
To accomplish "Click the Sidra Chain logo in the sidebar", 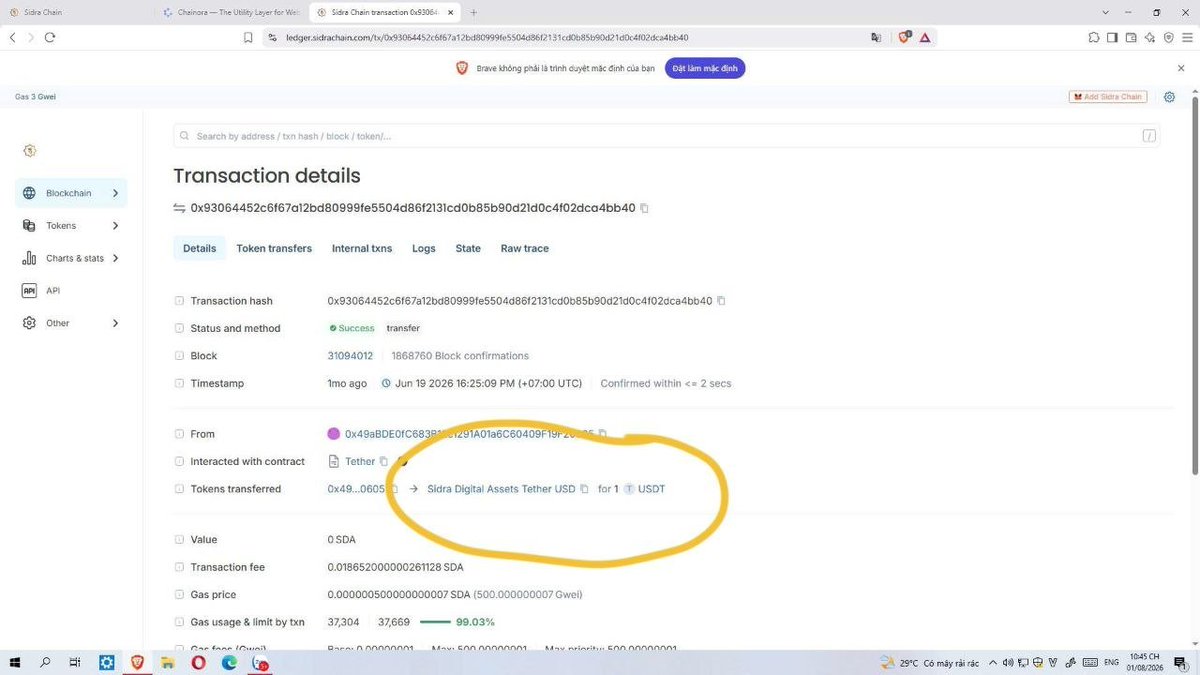I will (29, 151).
